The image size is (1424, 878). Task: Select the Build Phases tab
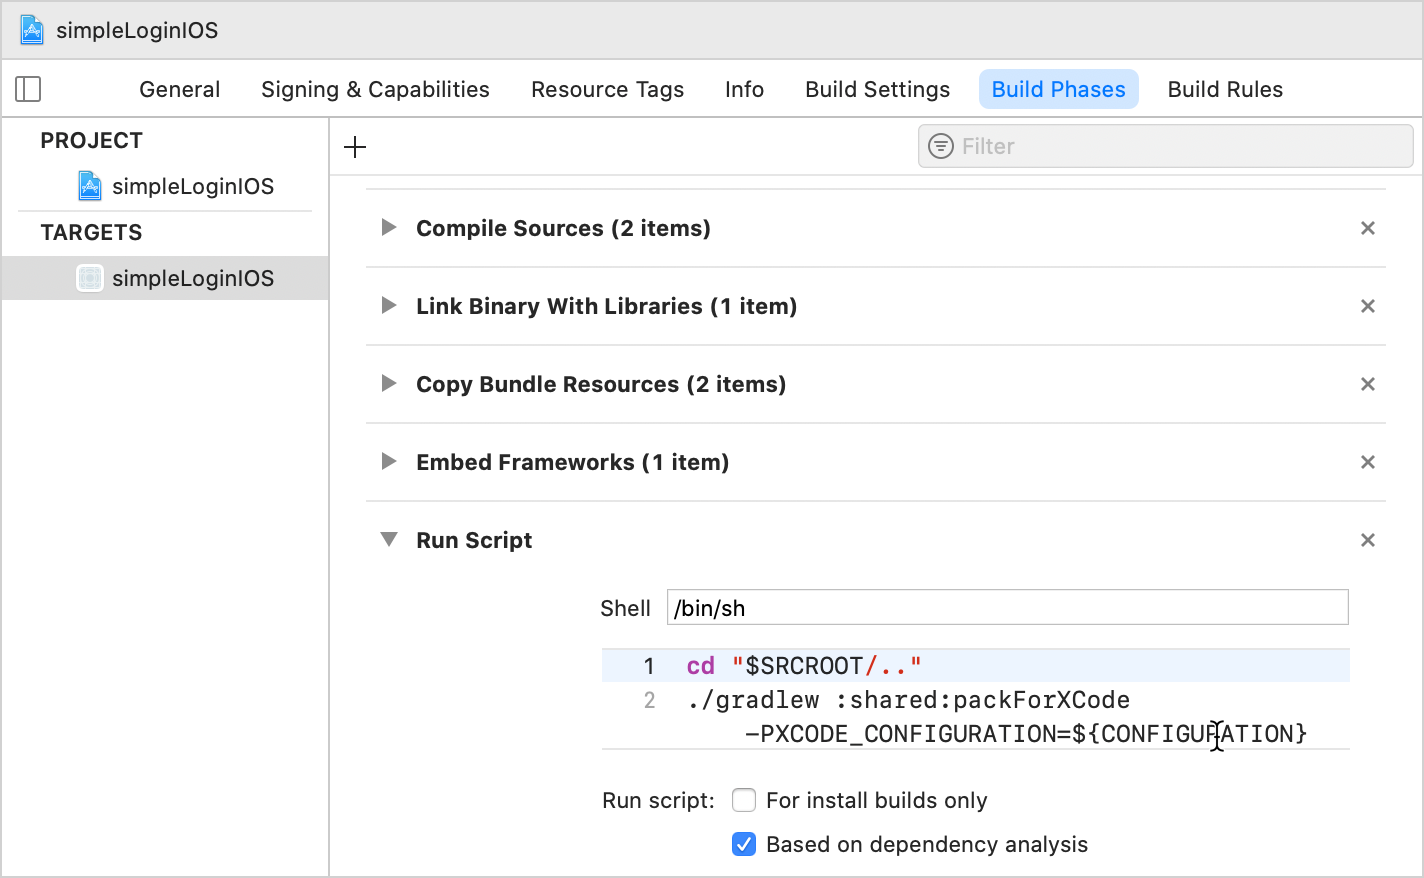click(x=1058, y=89)
